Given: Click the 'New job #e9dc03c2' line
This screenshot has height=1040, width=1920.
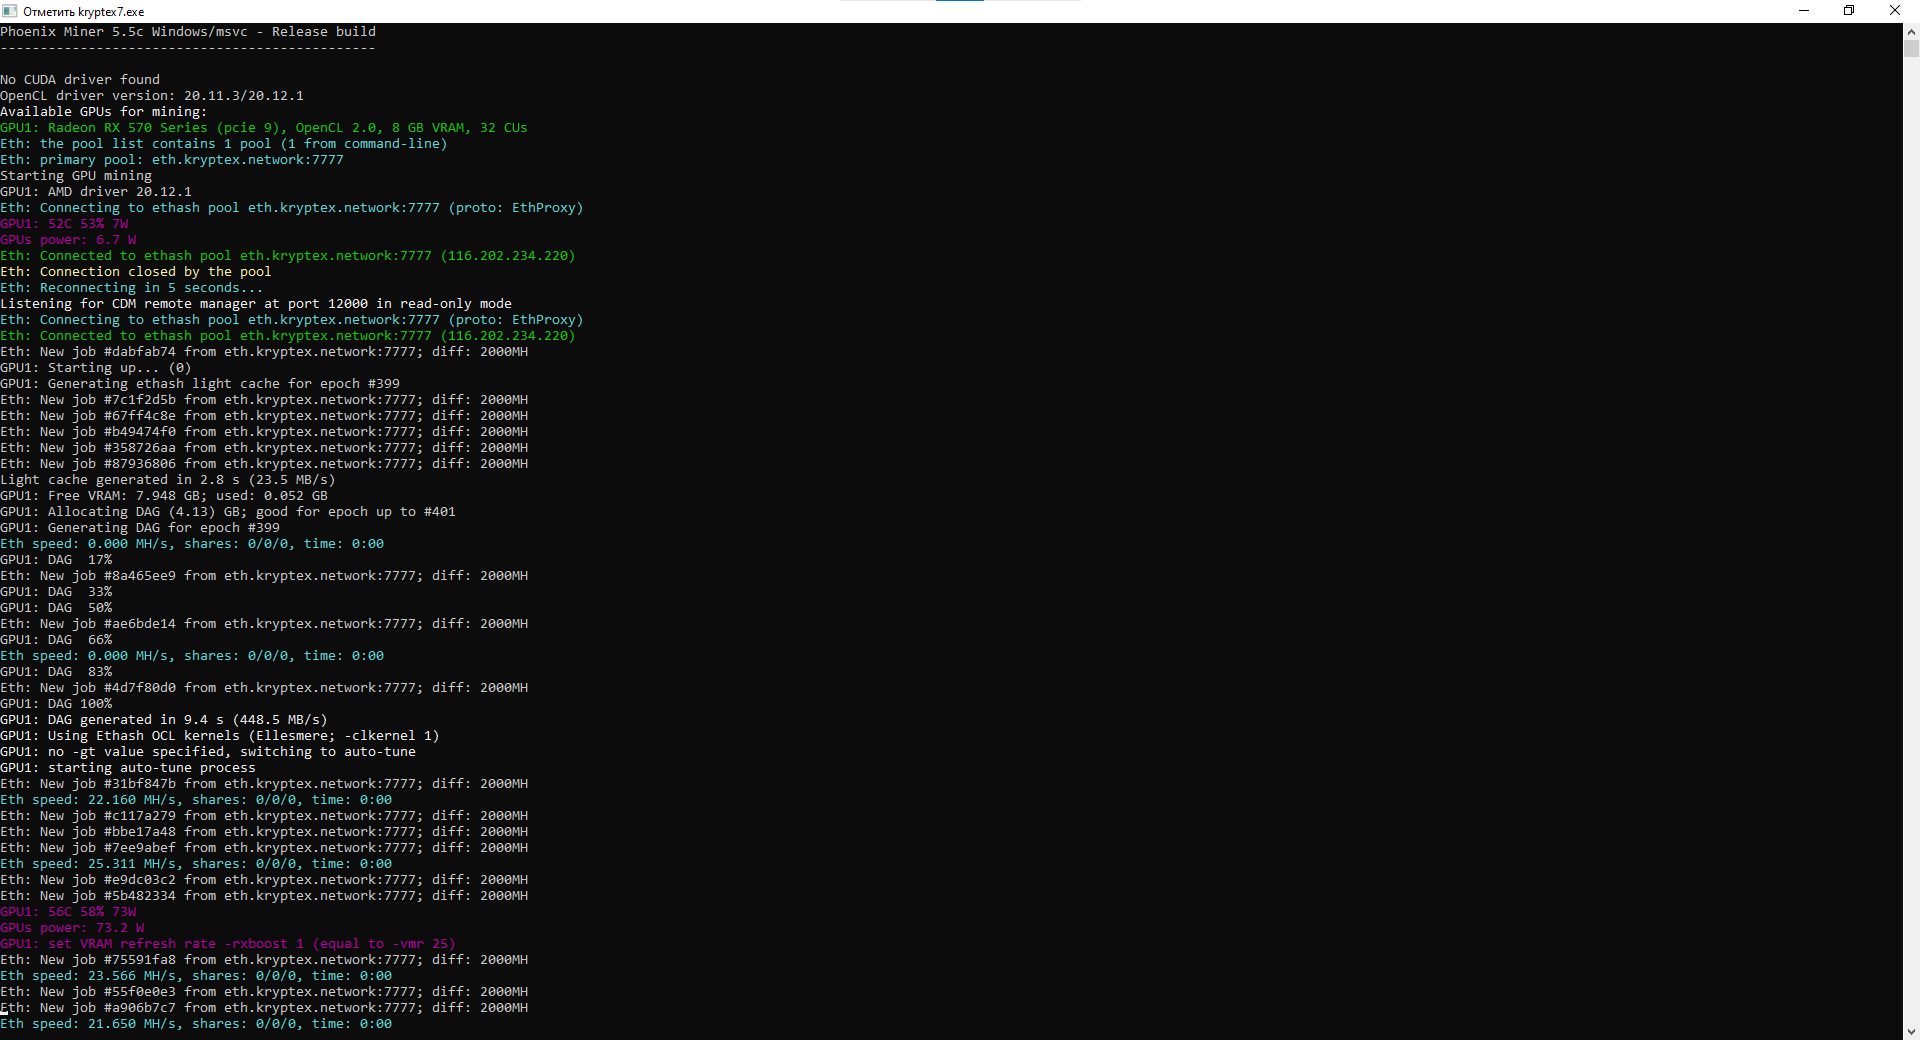Looking at the screenshot, I should click(x=264, y=880).
